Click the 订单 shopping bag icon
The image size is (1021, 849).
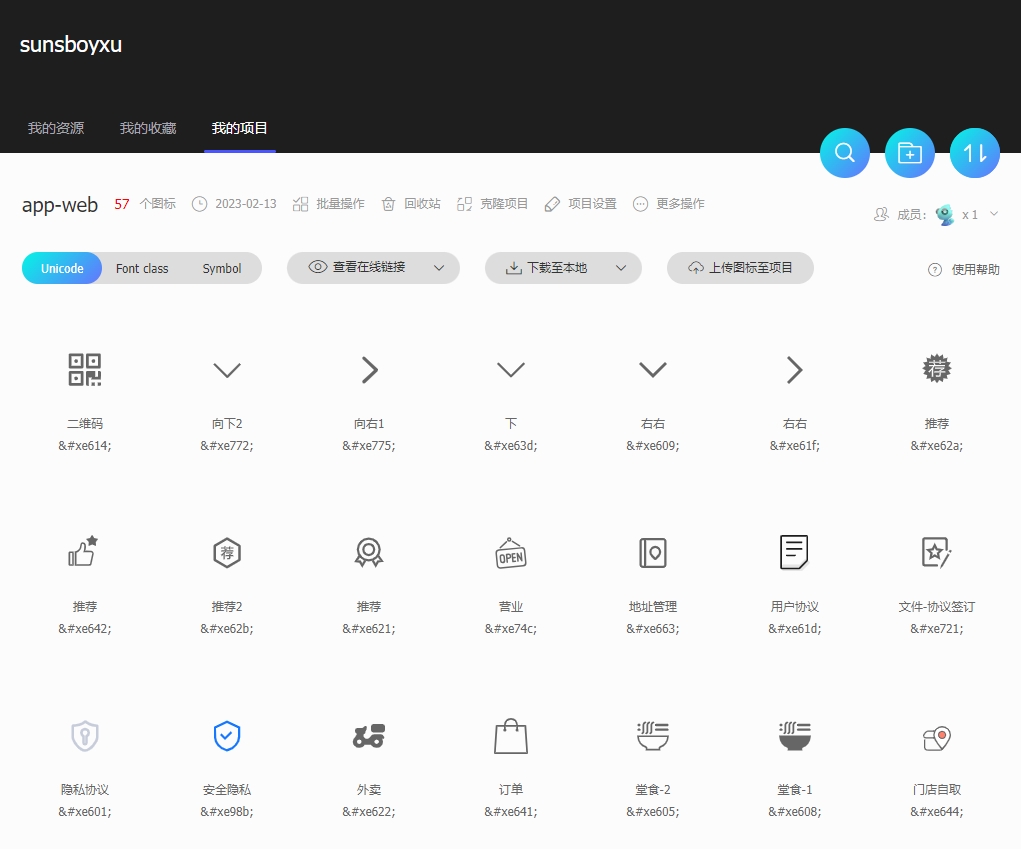[x=510, y=736]
